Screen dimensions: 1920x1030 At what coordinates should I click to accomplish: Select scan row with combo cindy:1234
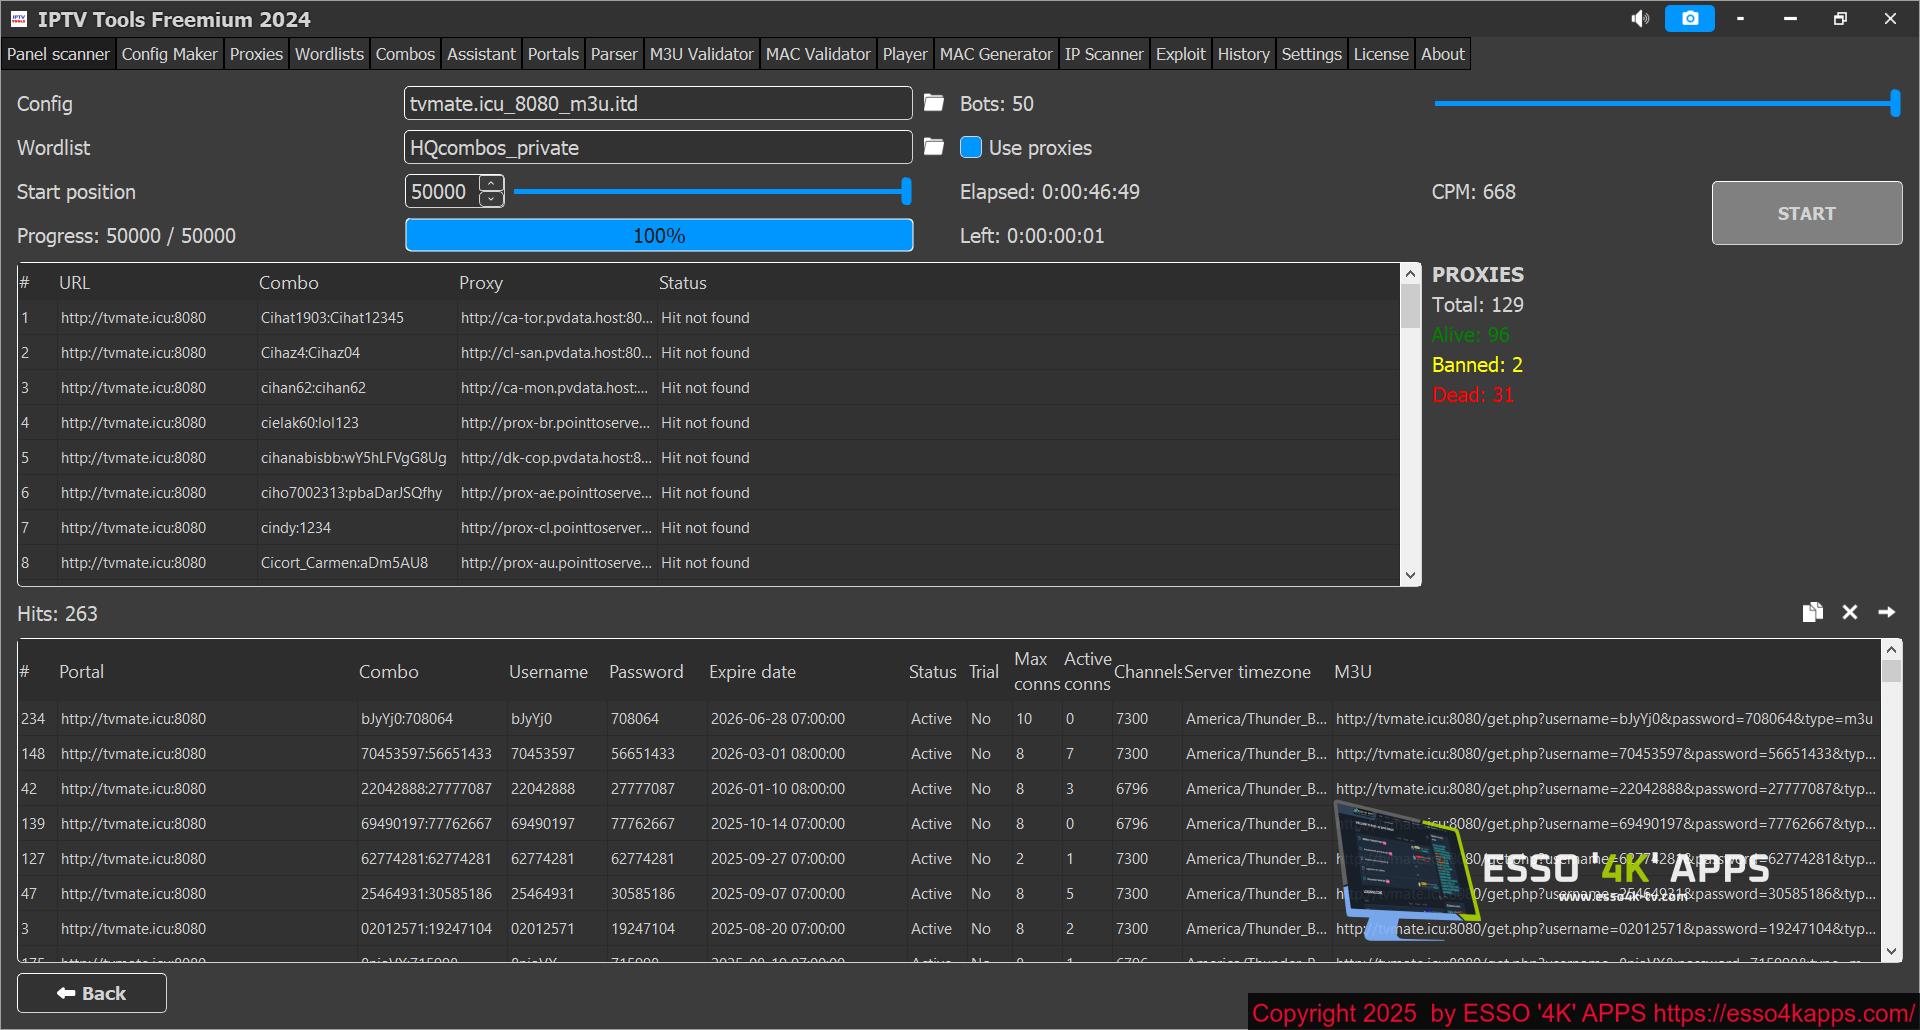tap(708, 528)
